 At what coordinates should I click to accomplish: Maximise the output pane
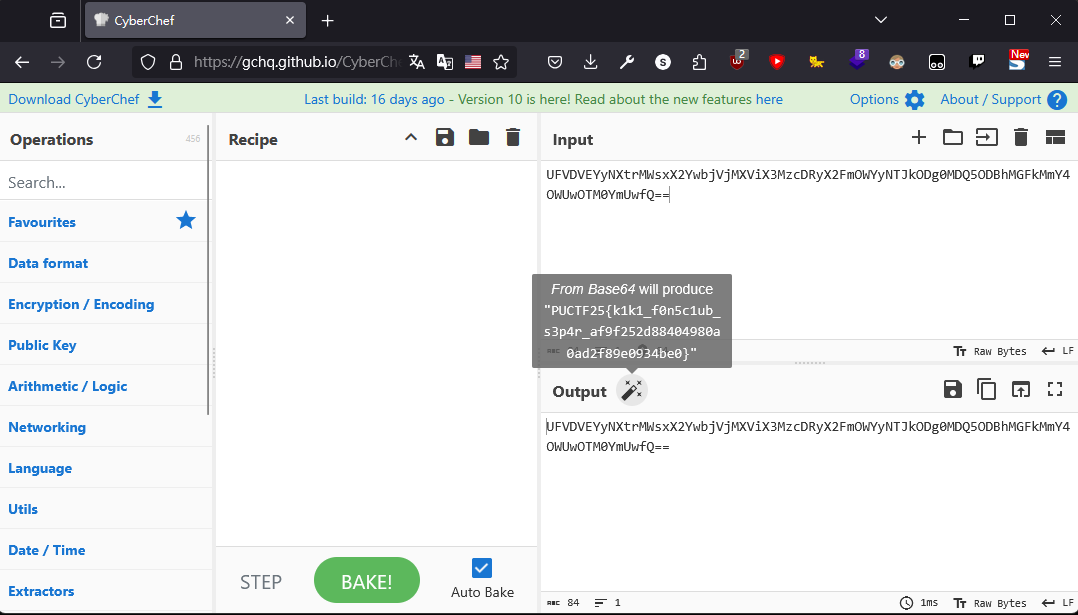[x=1055, y=390]
